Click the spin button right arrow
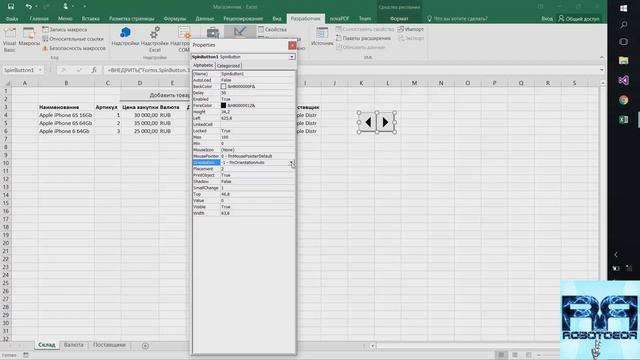Viewport: 640px width, 360px height. click(385, 122)
